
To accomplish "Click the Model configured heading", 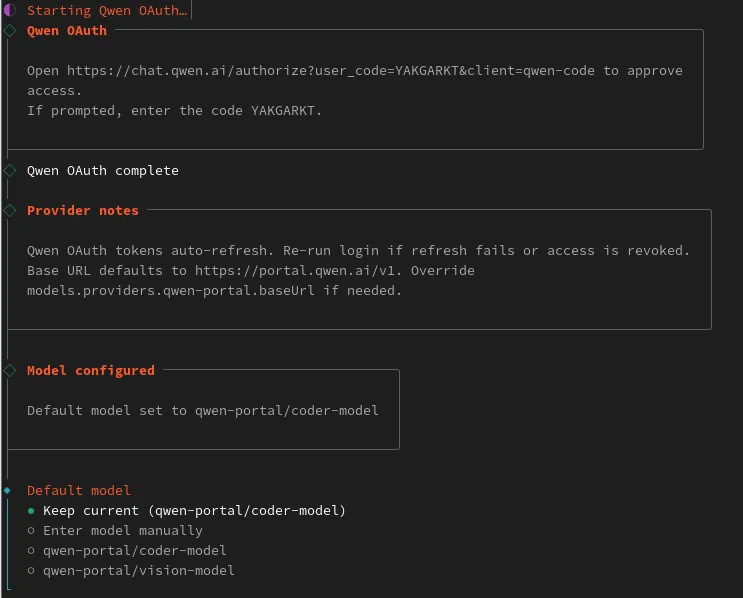I will tap(91, 371).
